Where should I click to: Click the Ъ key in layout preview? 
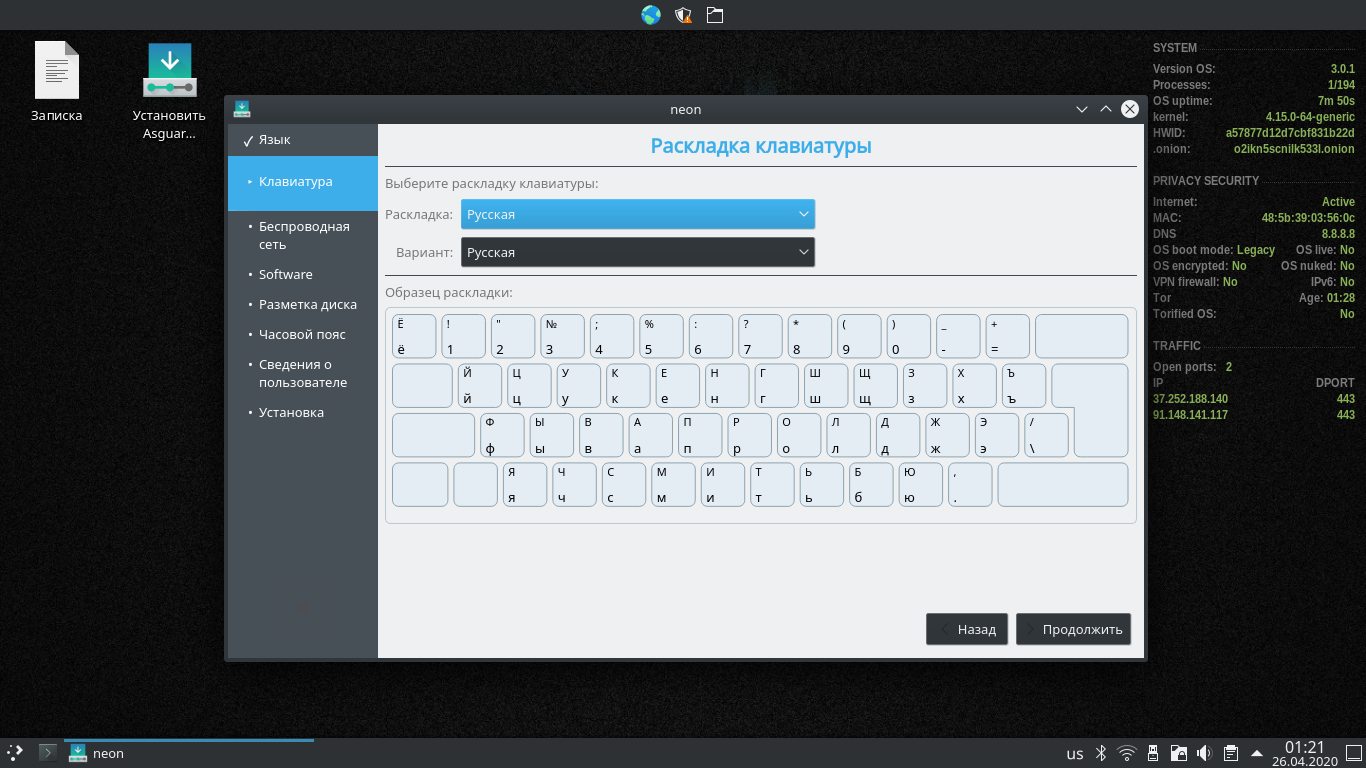1023,385
